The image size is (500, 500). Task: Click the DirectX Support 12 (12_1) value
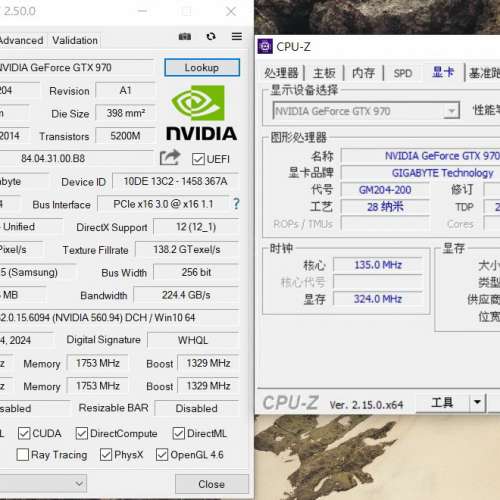(196, 227)
